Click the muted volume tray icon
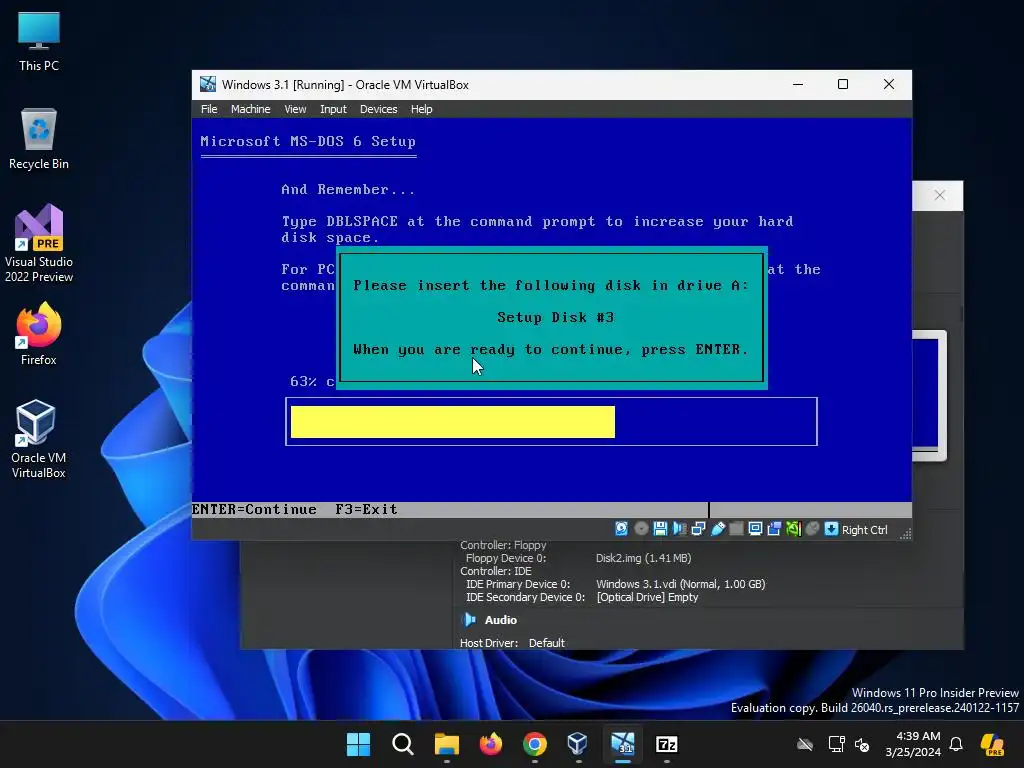 862,744
